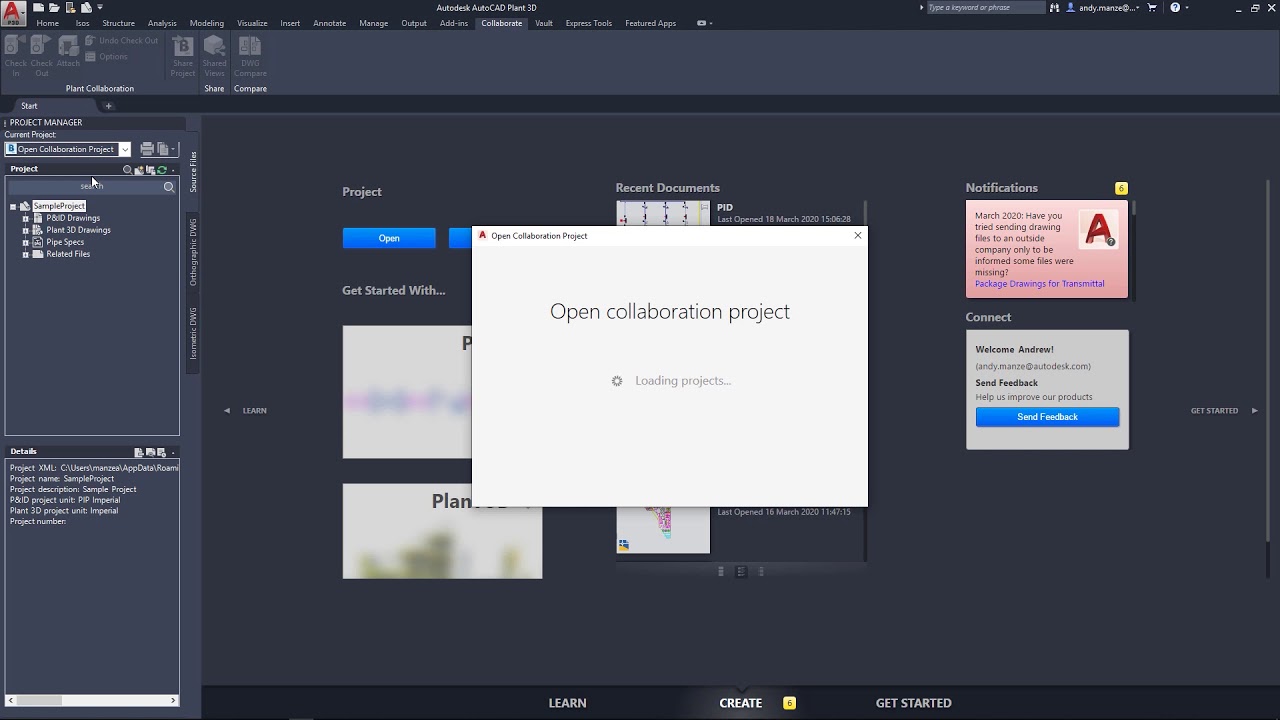Switch to the Vault ribbon tab

coord(544,23)
